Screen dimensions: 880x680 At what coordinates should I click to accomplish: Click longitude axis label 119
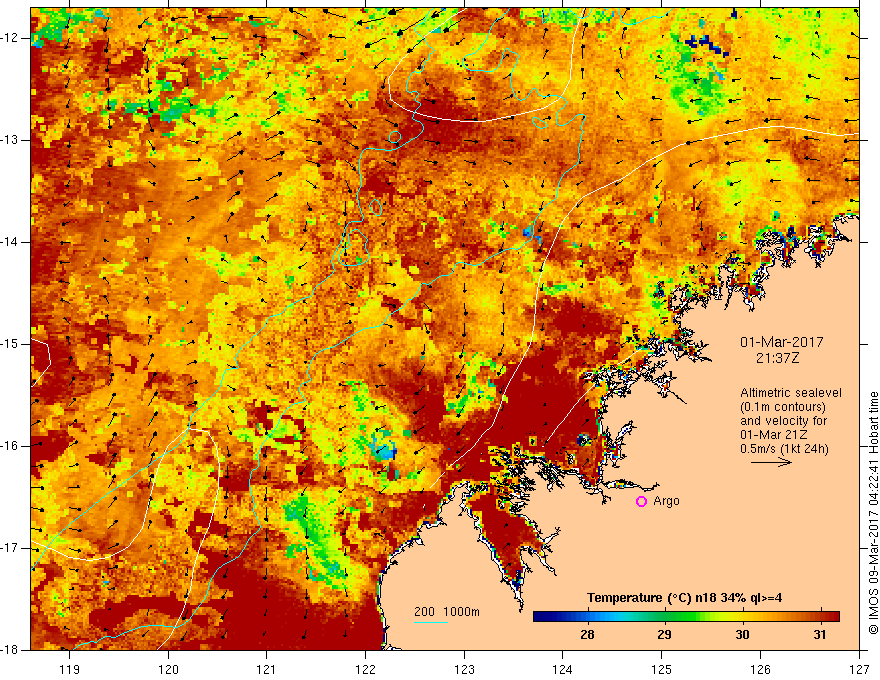[x=70, y=669]
